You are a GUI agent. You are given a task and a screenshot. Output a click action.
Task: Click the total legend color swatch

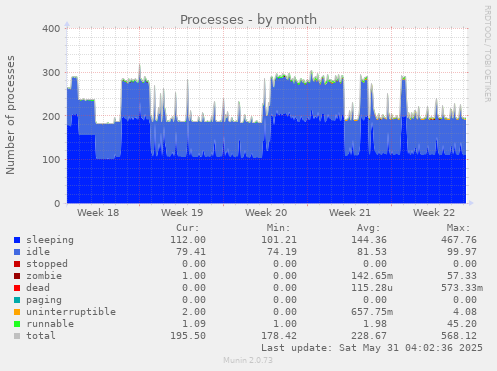[x=17, y=336]
